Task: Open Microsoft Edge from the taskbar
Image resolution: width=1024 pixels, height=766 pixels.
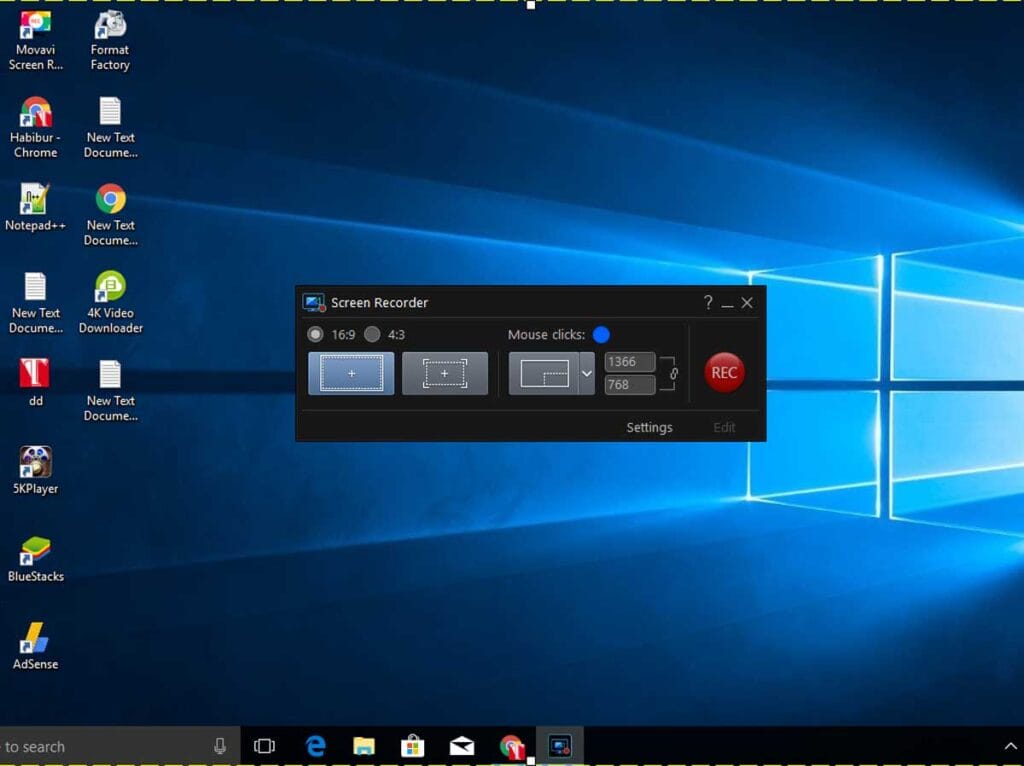Action: pyautogui.click(x=315, y=745)
